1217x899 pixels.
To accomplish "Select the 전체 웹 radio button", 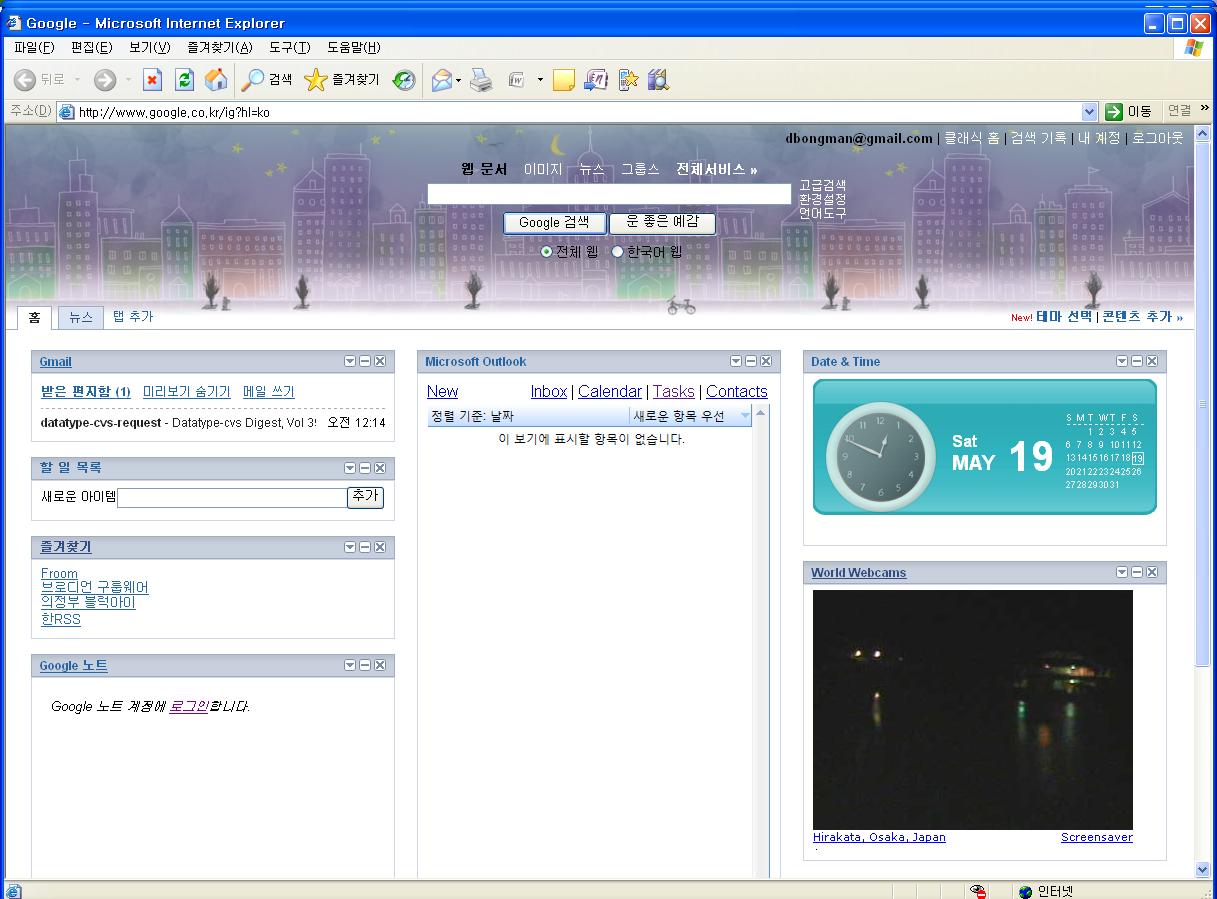I will 546,252.
